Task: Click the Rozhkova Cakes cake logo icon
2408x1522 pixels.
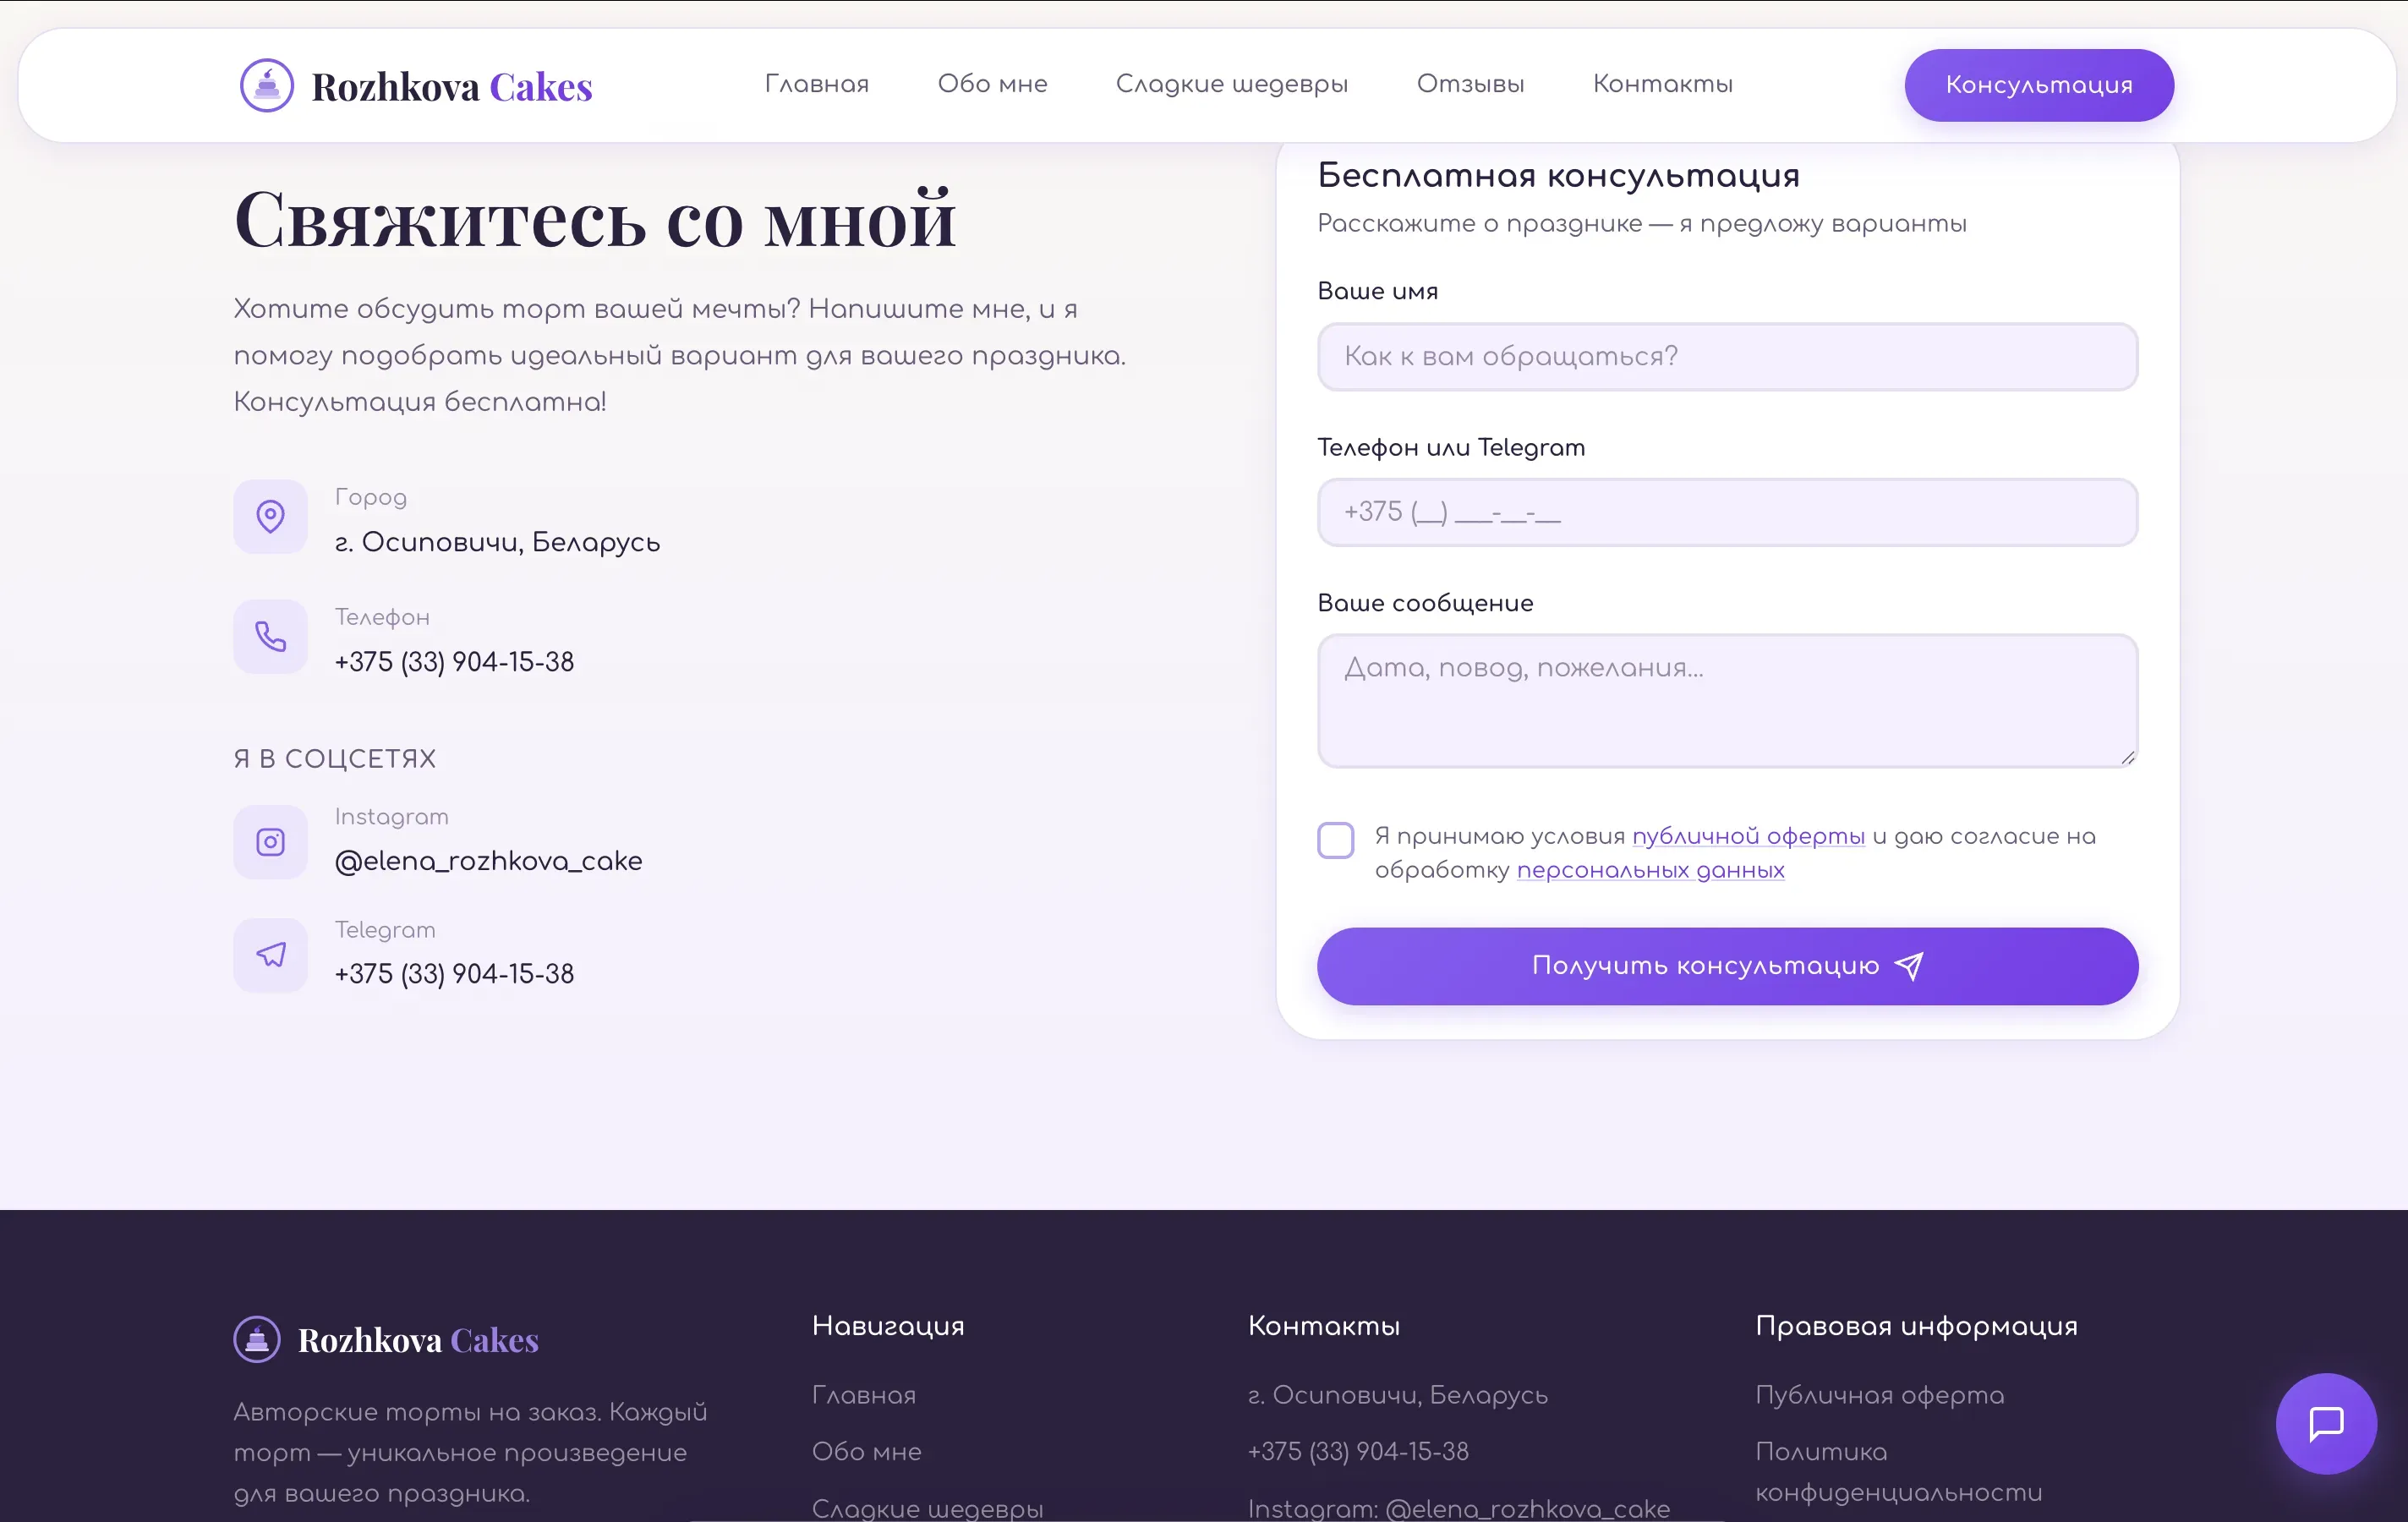Action: (x=266, y=84)
